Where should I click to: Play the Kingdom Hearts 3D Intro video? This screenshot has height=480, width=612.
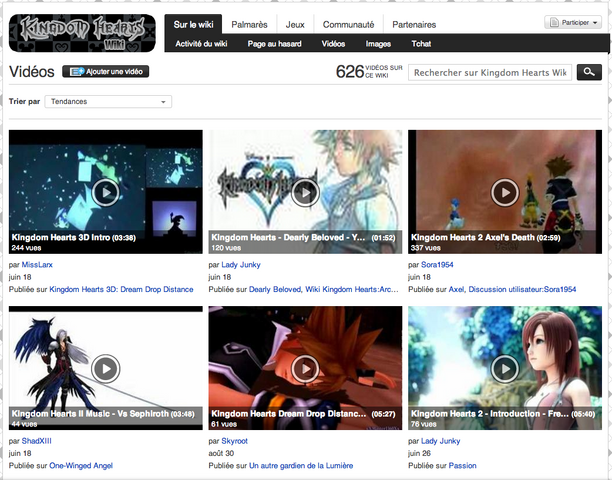pyautogui.click(x=106, y=192)
